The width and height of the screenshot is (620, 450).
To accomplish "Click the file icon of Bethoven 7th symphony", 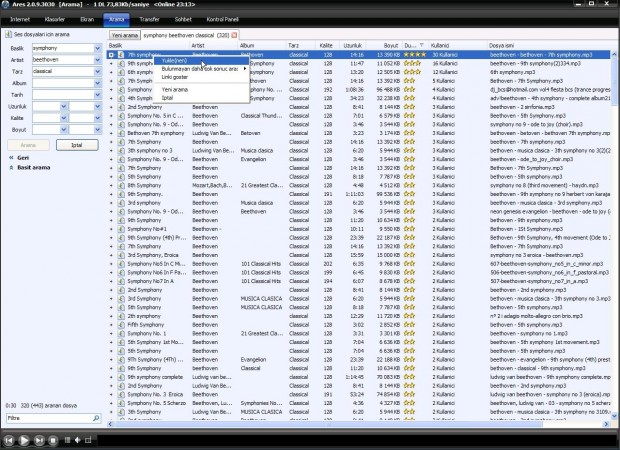I will pos(121,133).
